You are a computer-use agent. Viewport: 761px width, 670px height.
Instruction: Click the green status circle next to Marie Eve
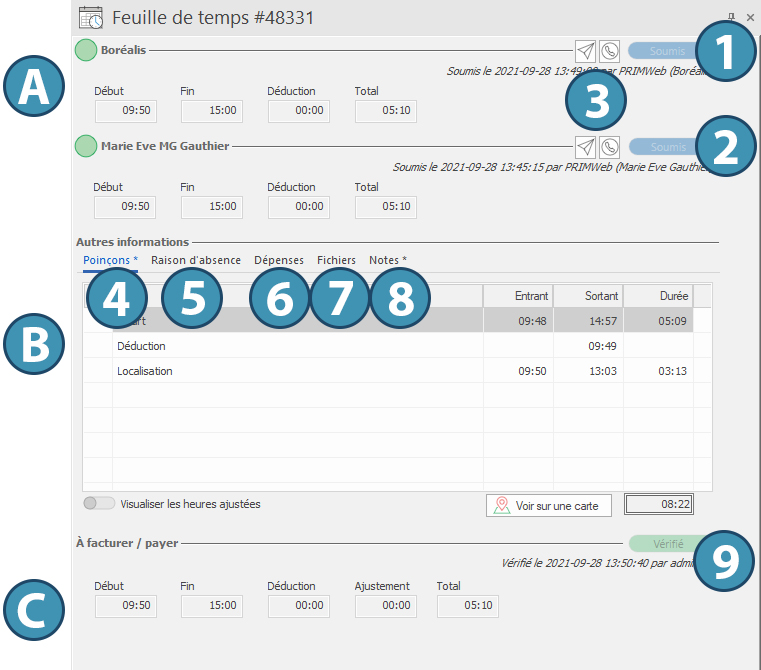tap(86, 146)
